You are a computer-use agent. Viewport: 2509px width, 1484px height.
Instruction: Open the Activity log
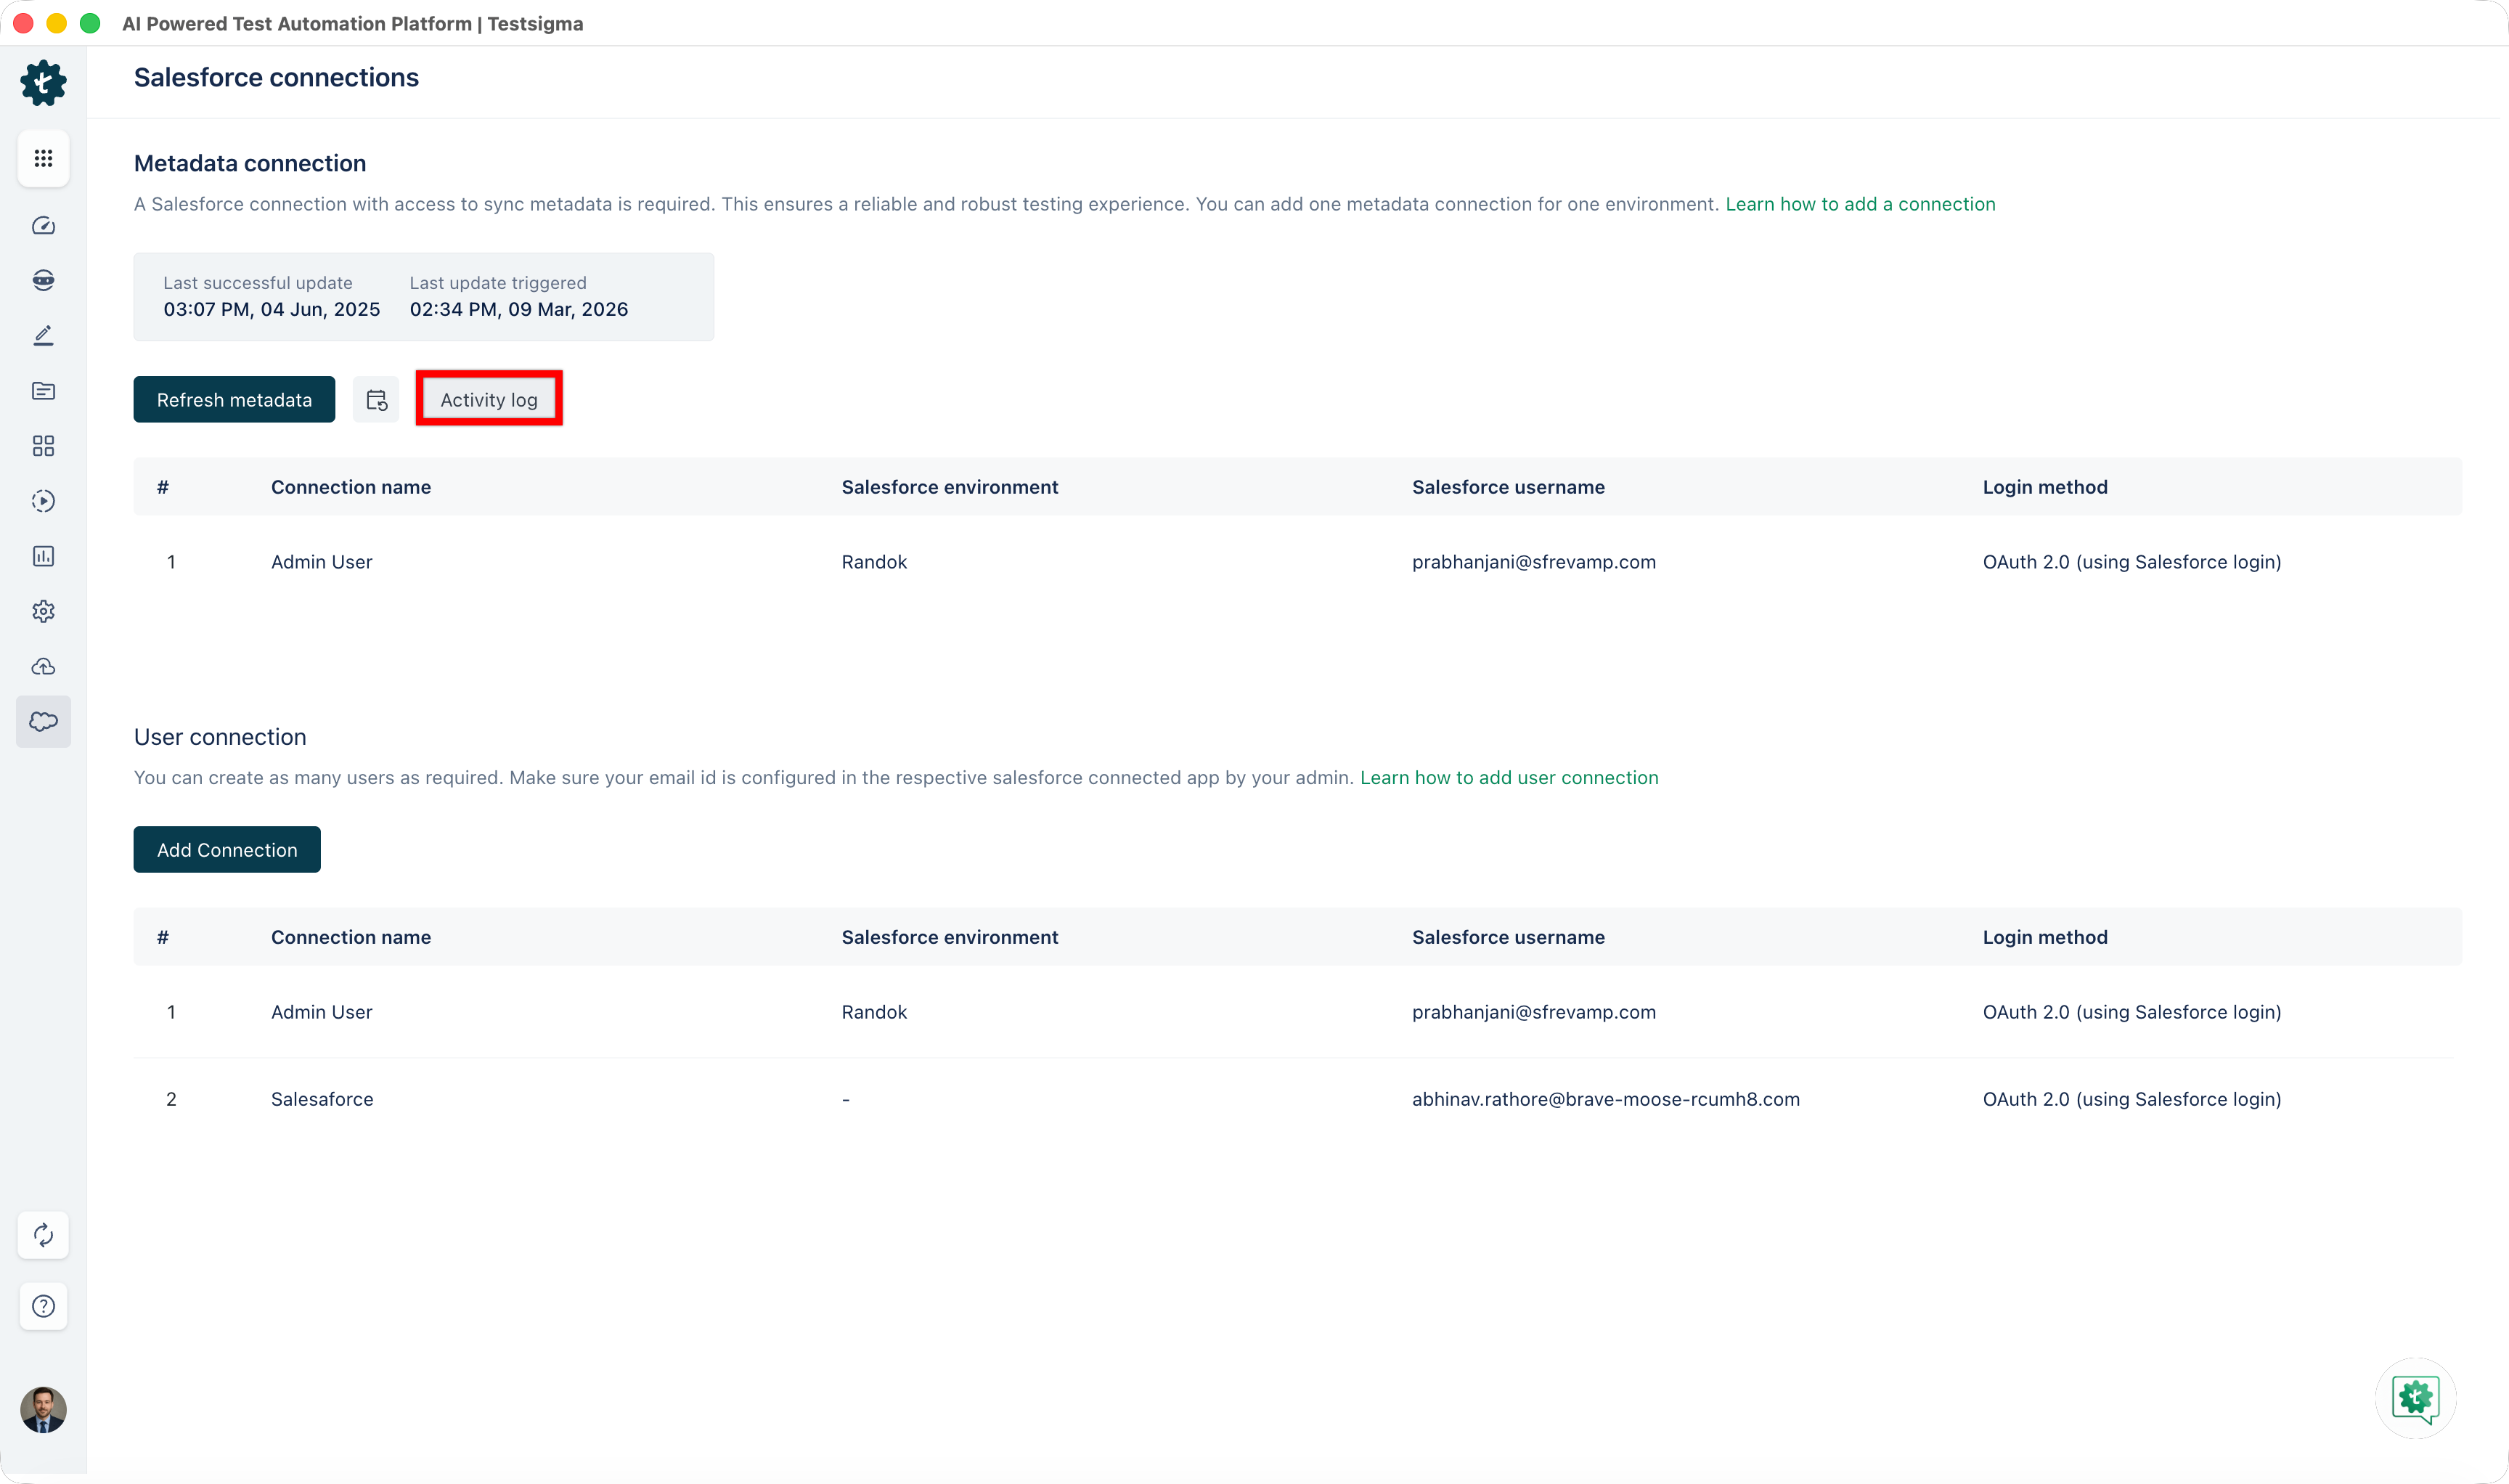489,400
